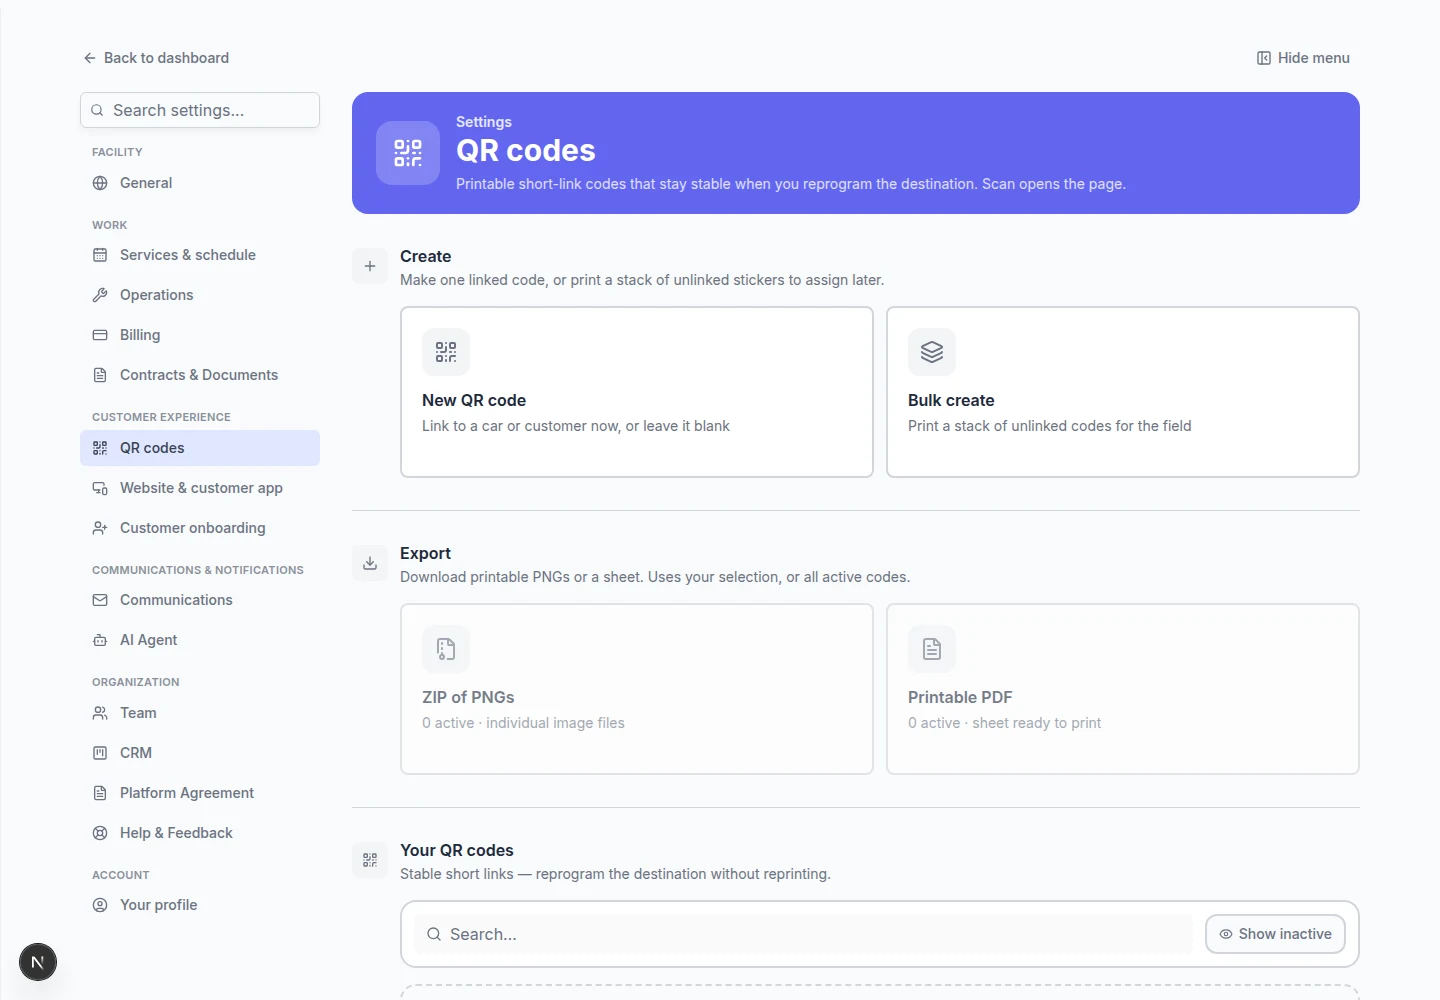
Task: Click the people icon beside Team
Action: point(100,713)
